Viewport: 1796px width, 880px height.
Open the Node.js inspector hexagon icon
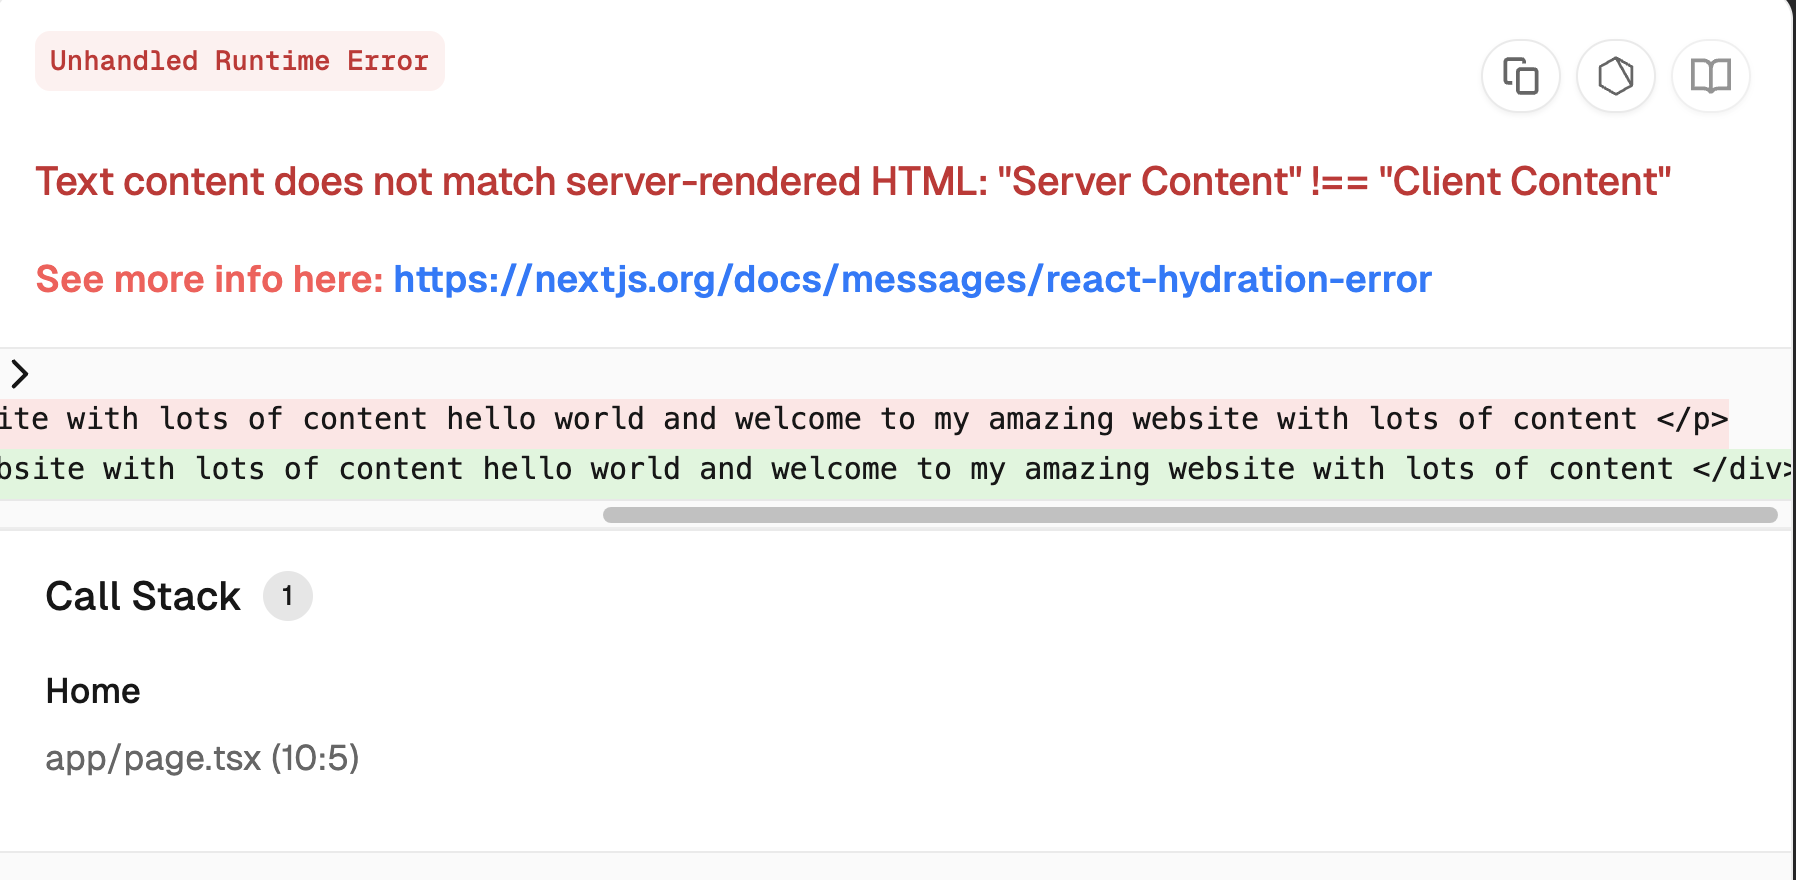pyautogui.click(x=1615, y=76)
